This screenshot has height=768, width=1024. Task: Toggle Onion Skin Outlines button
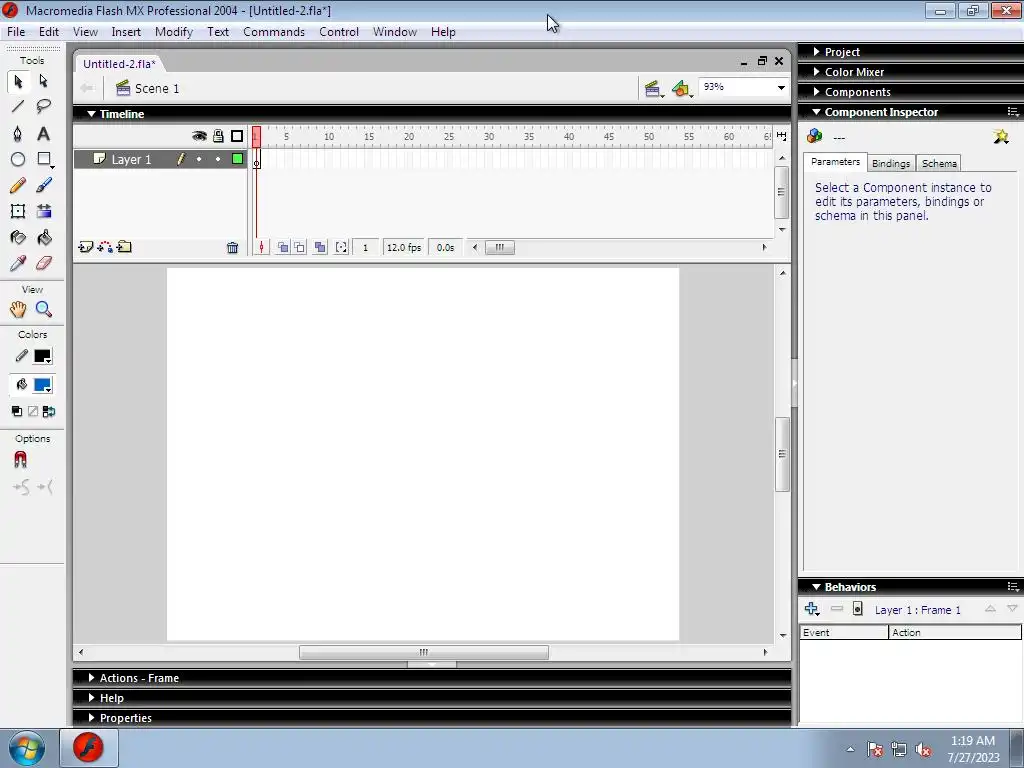point(300,248)
